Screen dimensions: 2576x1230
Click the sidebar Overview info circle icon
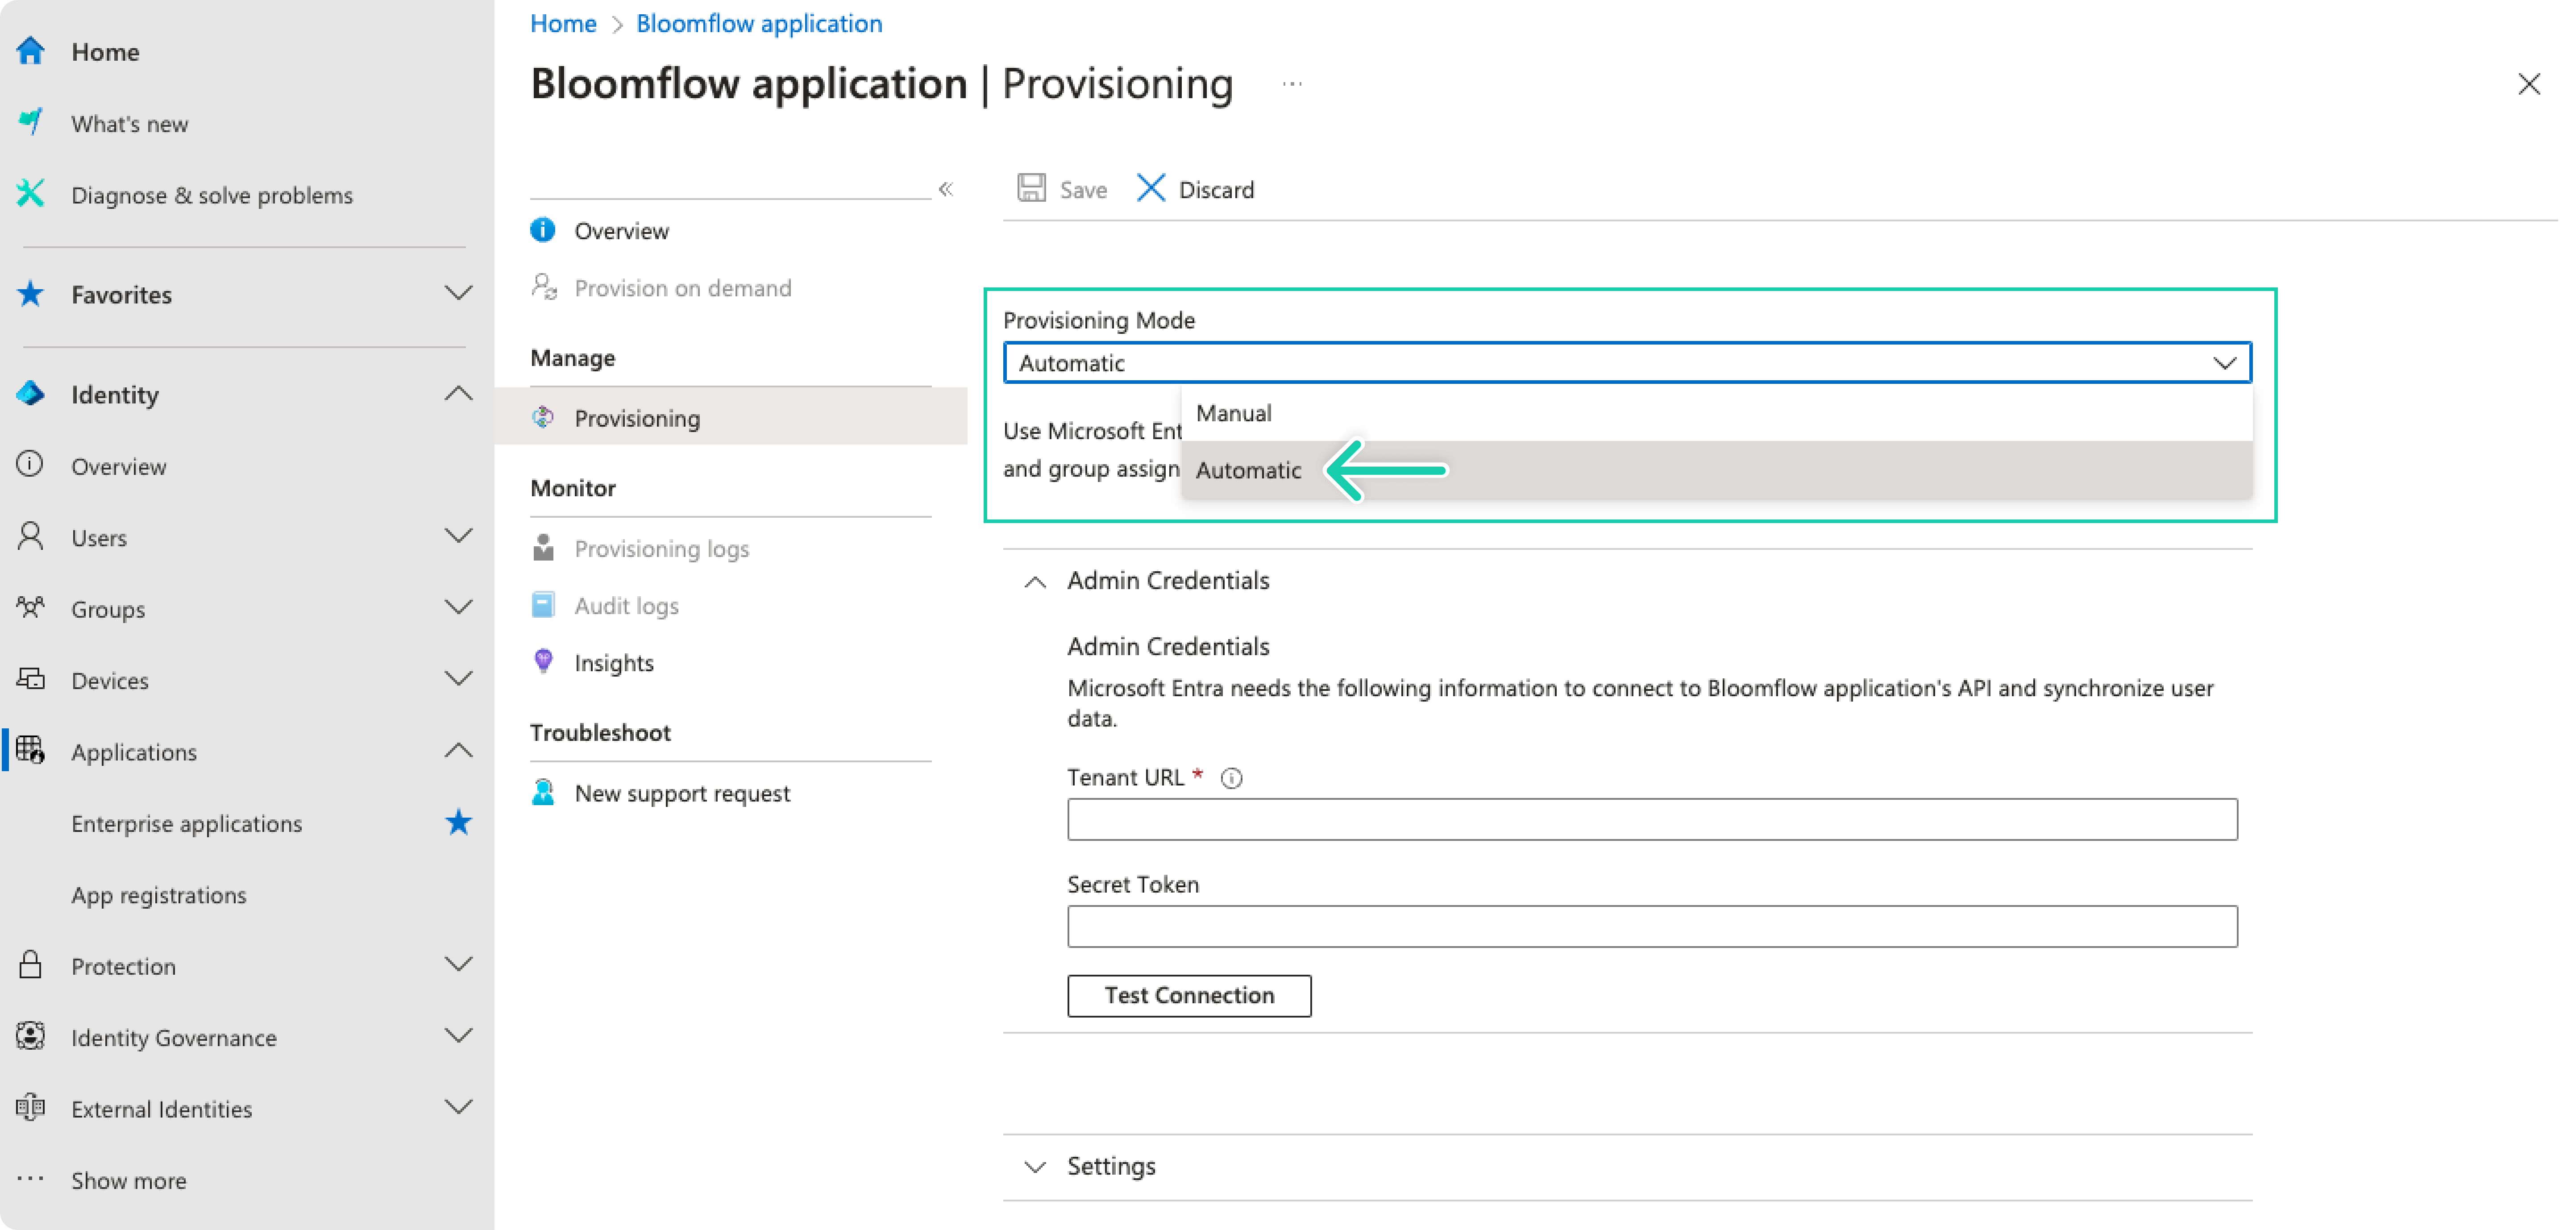(31, 464)
